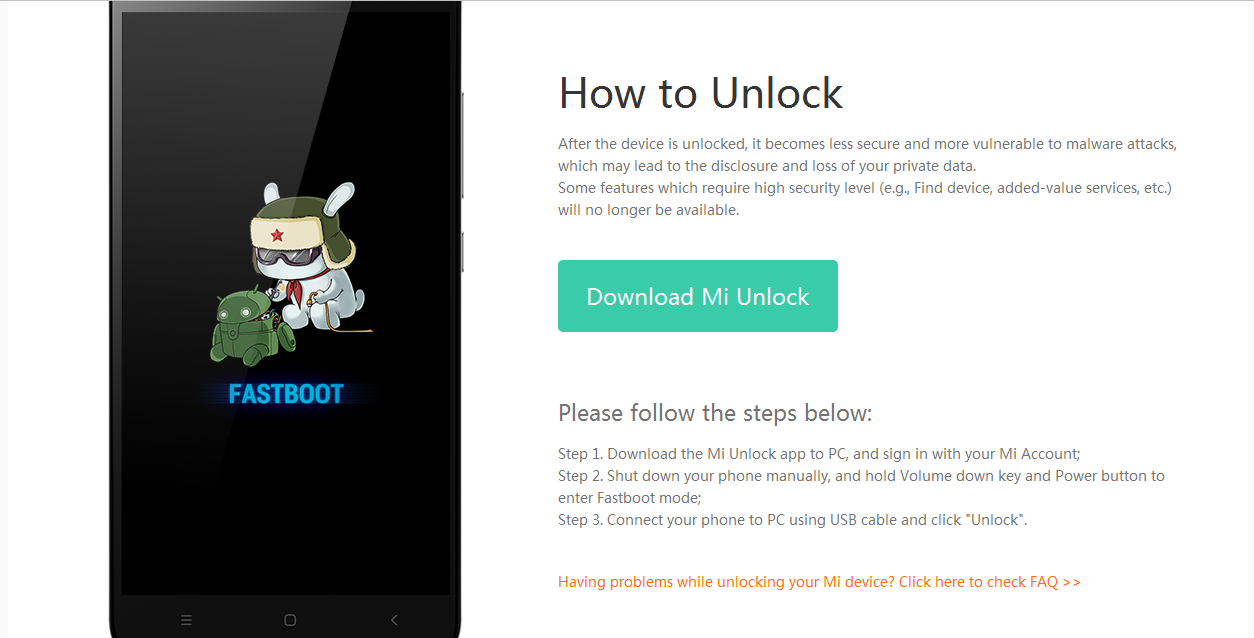This screenshot has width=1254, height=638.
Task: Open the unlocking problems FAQ link
Action: (x=819, y=582)
